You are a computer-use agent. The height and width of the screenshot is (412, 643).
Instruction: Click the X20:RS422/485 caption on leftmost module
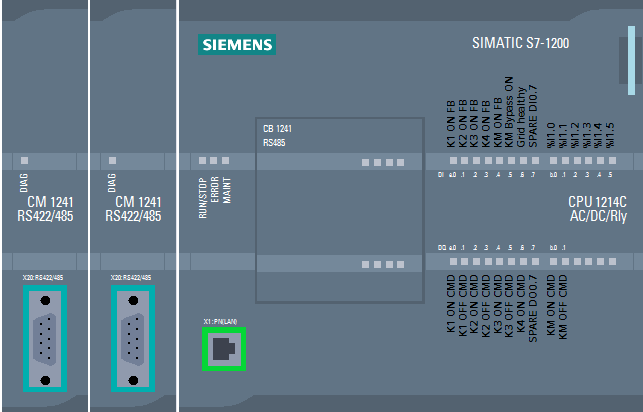point(43,278)
